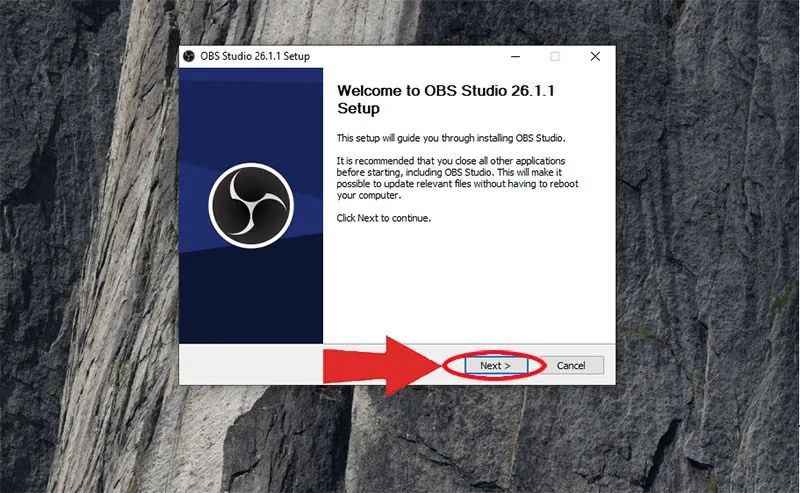This screenshot has height=493, width=800.
Task: Minimize the OBS Studio Setup window
Action: pyautogui.click(x=516, y=57)
